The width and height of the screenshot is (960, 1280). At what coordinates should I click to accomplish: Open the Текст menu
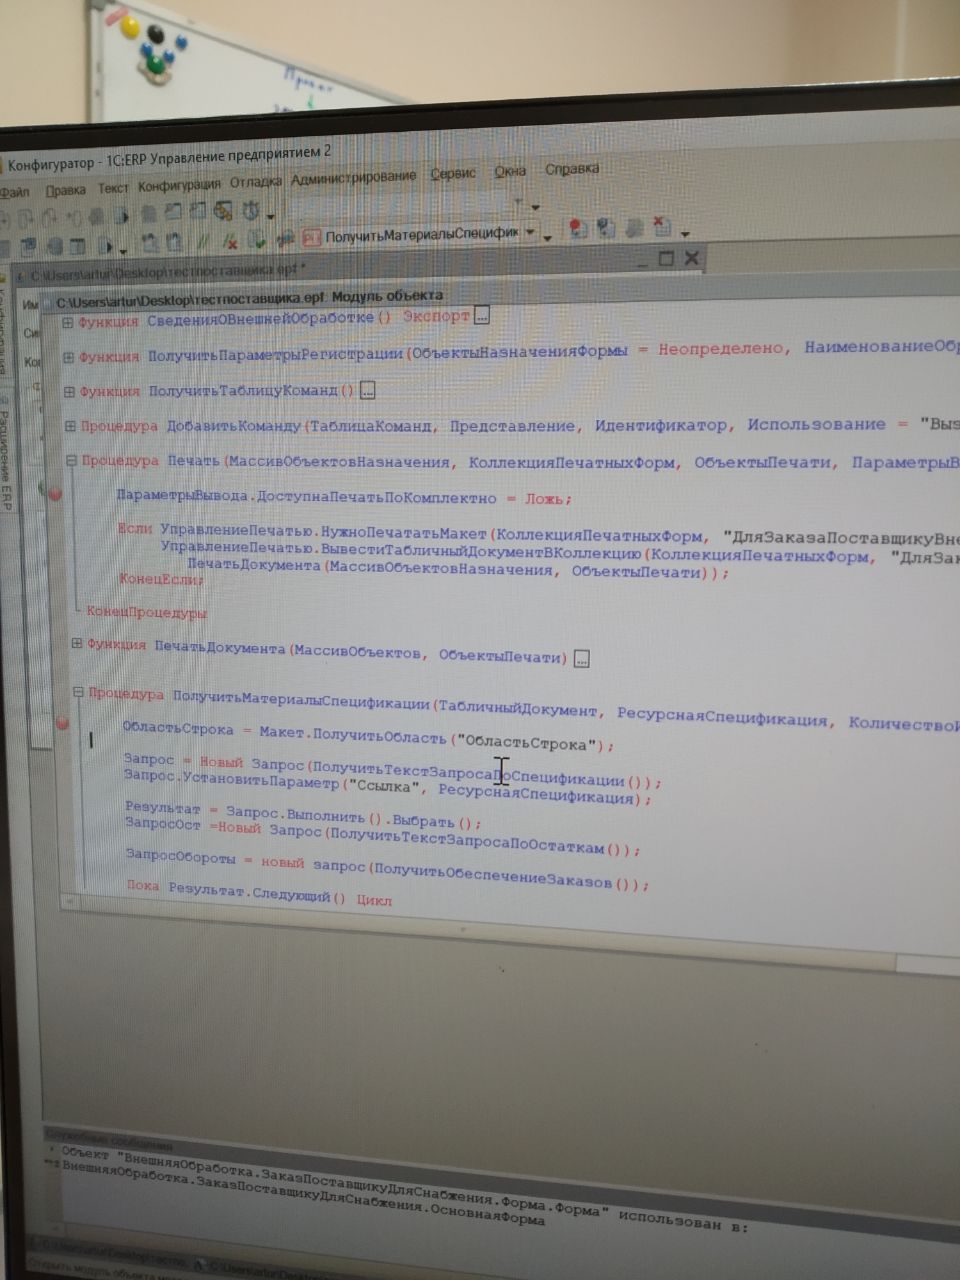[x=113, y=188]
